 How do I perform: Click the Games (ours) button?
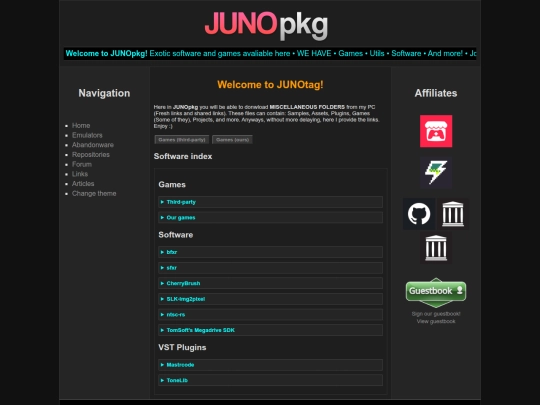pyautogui.click(x=232, y=140)
